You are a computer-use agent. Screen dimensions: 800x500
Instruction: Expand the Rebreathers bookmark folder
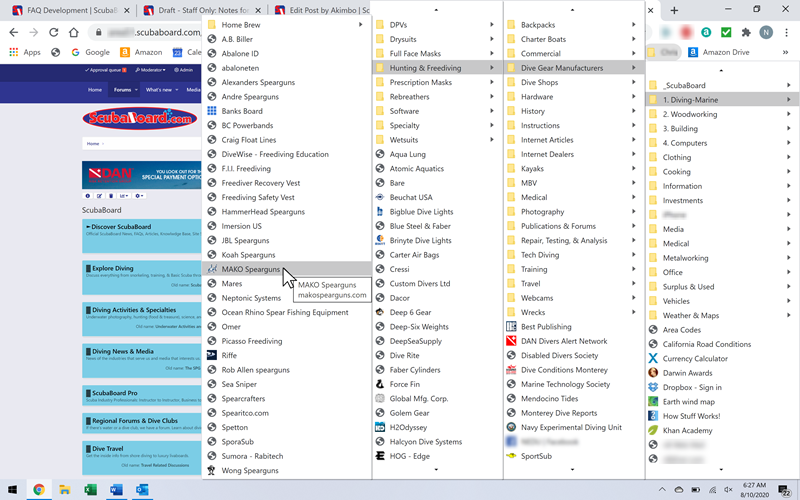coord(437,96)
